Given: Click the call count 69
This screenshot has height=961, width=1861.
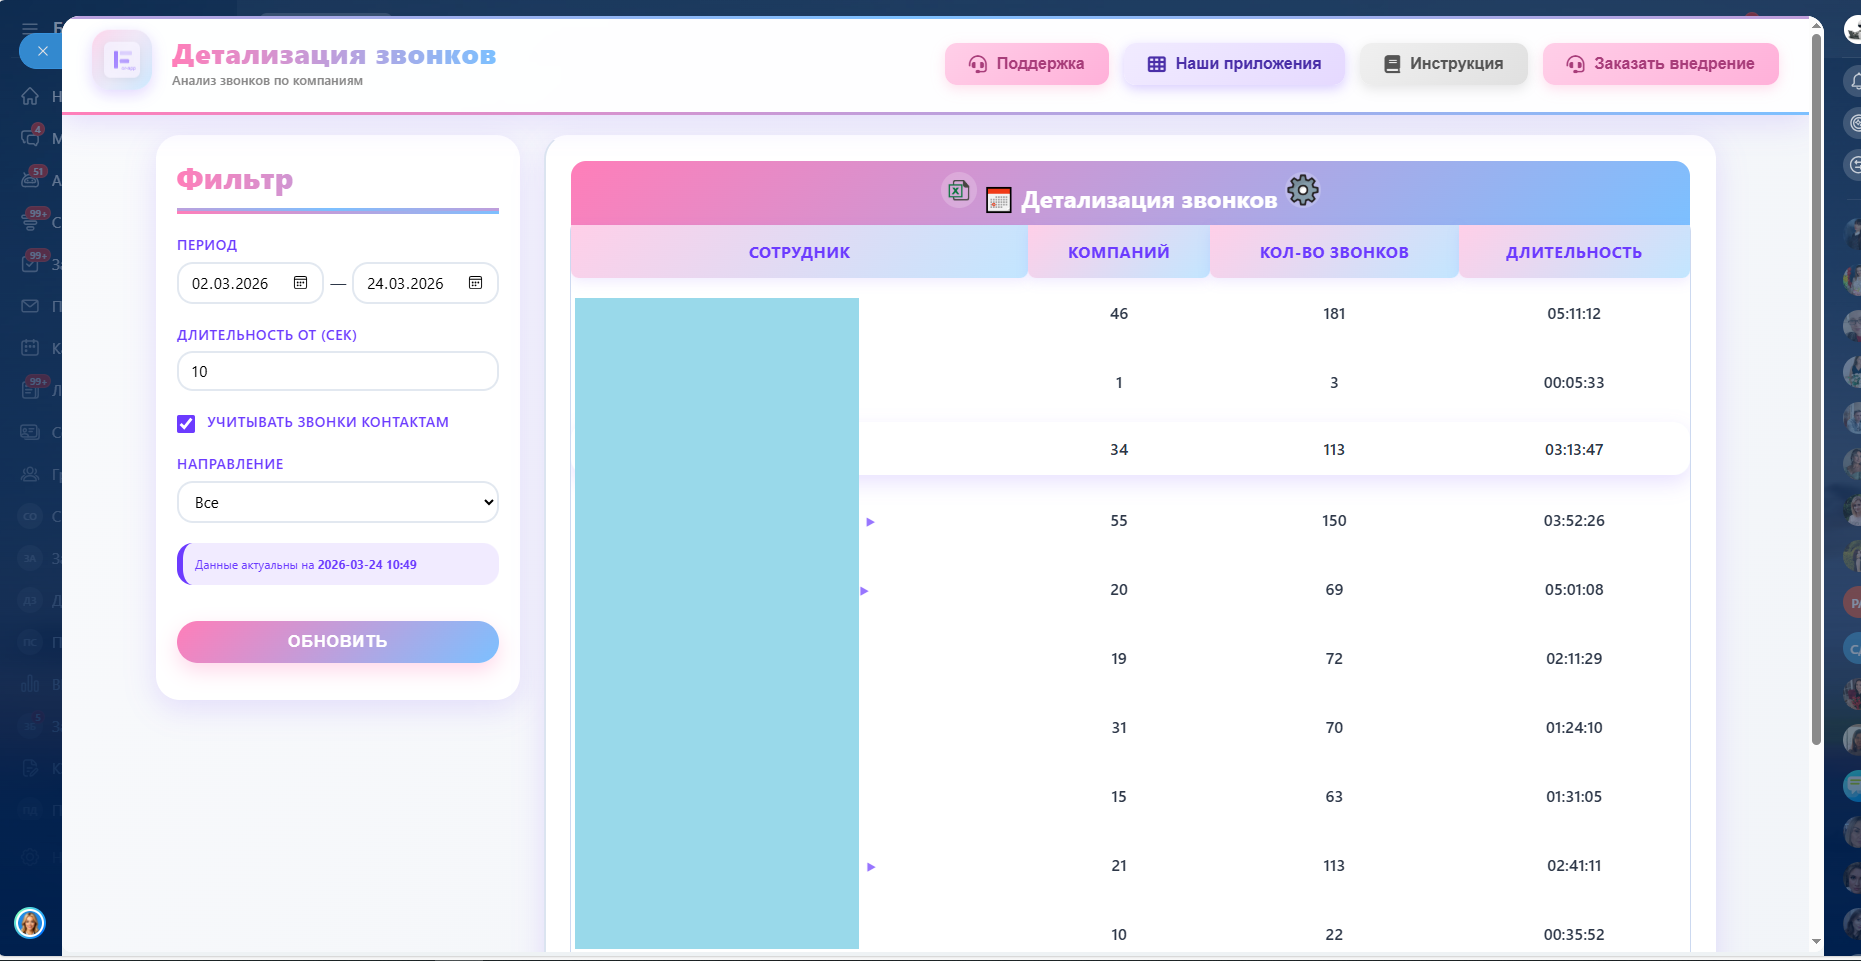Looking at the screenshot, I should 1334,590.
